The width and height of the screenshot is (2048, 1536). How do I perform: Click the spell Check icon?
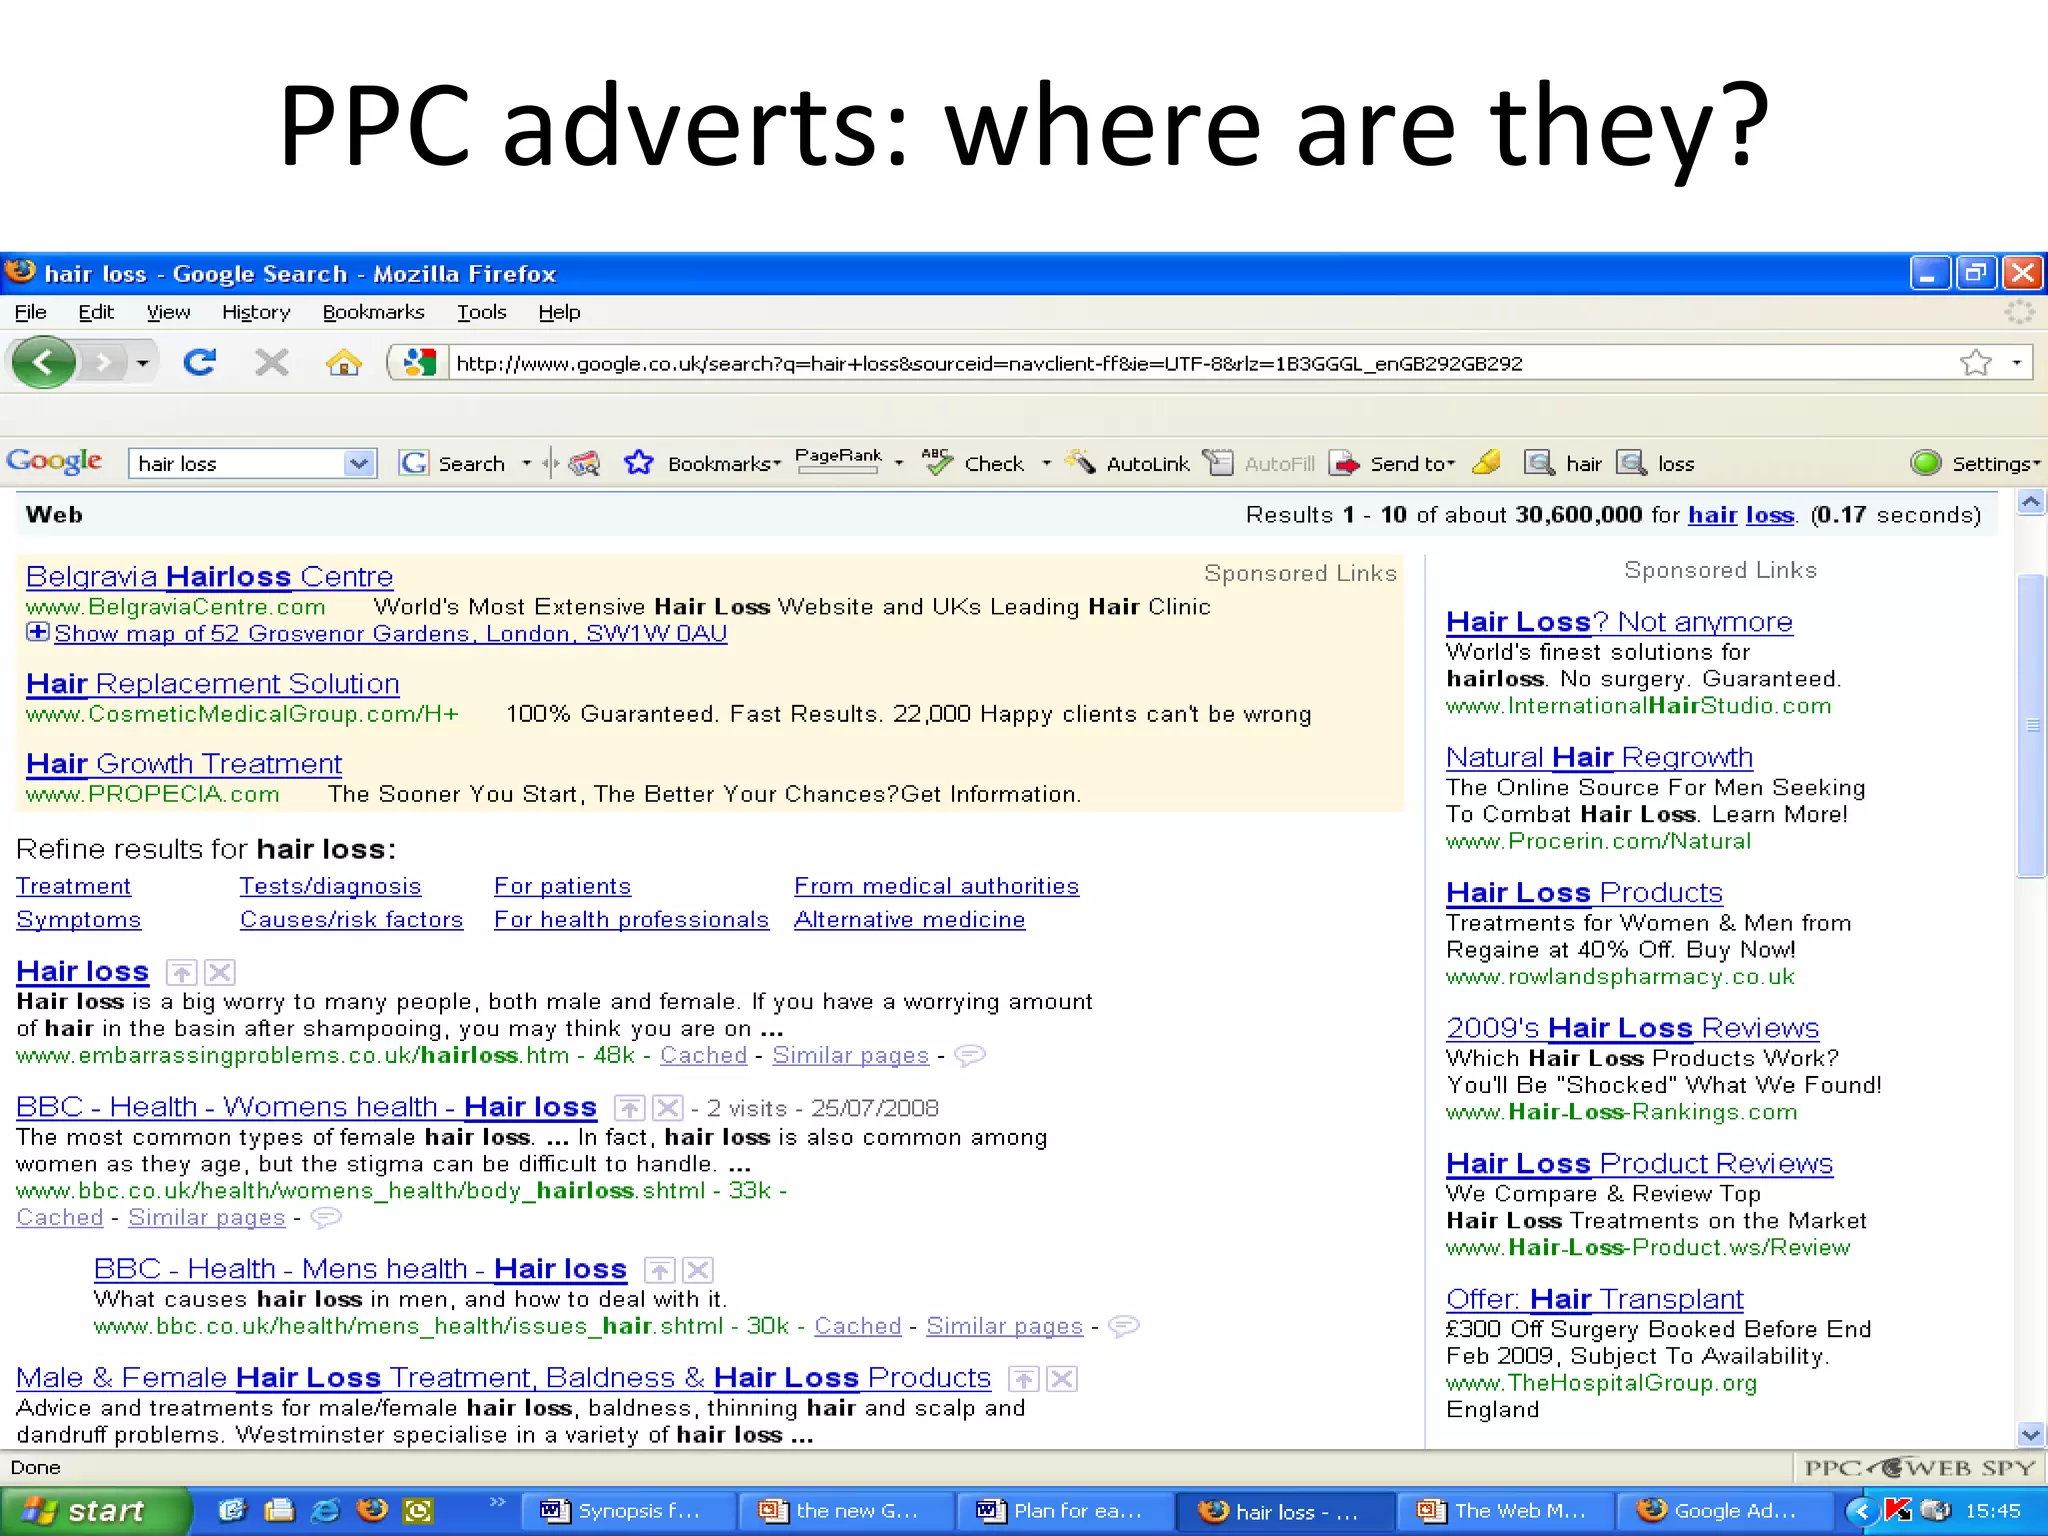936,462
